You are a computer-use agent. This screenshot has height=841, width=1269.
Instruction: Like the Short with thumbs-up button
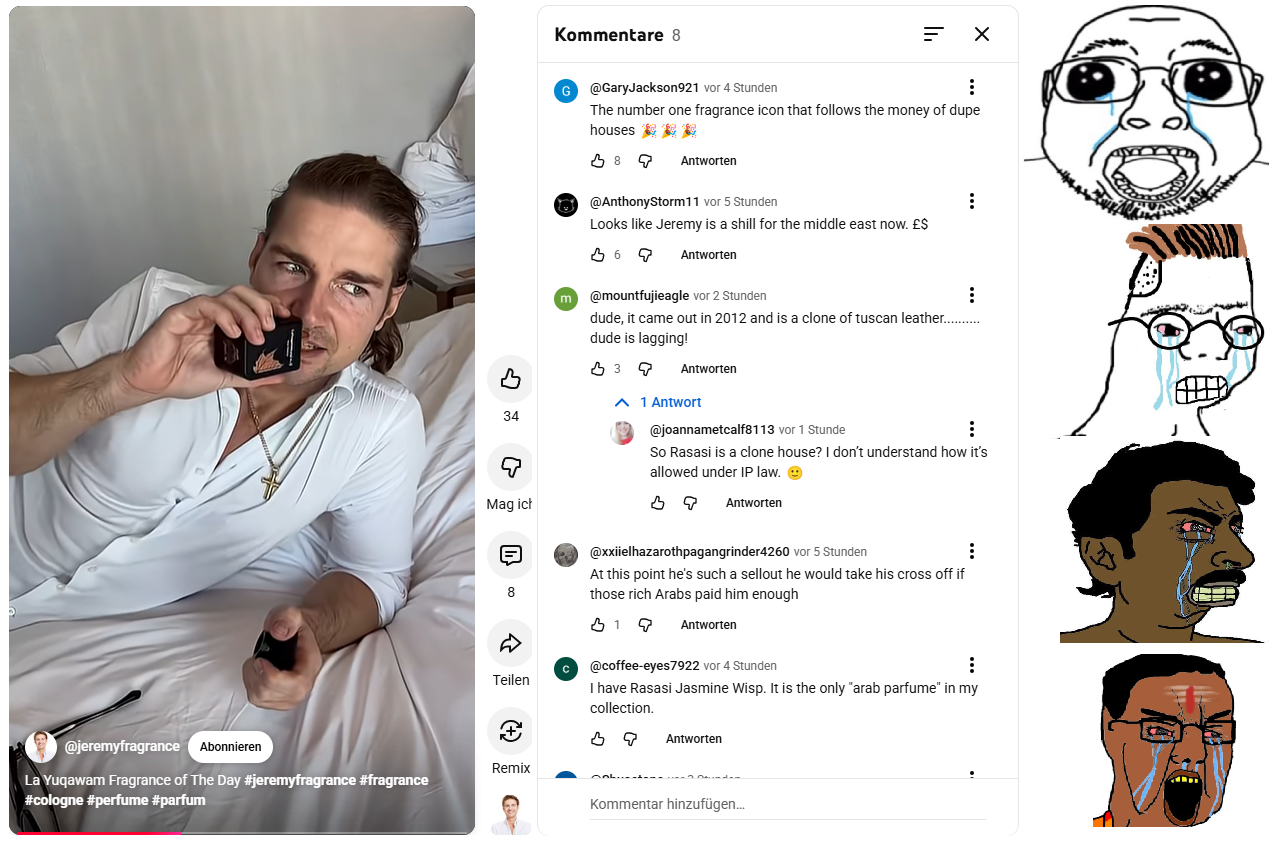511,379
